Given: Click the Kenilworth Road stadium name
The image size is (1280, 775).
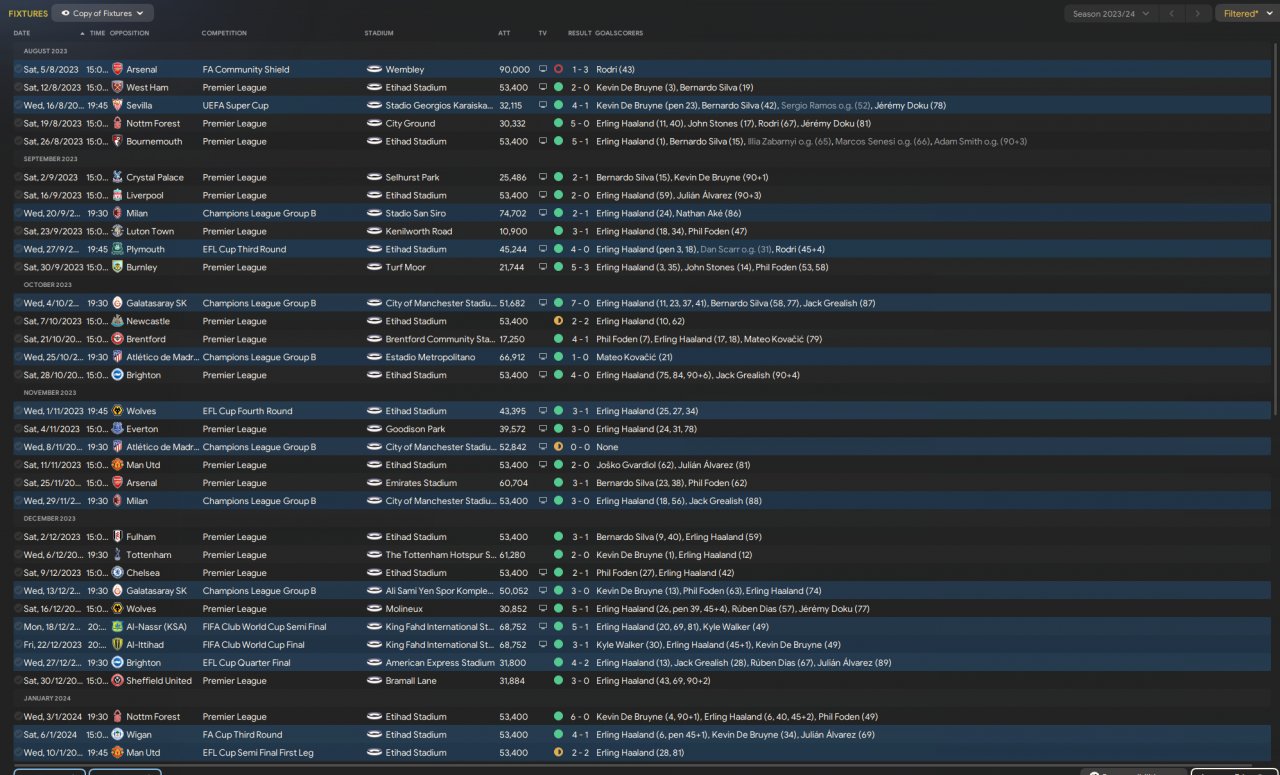Looking at the screenshot, I should click(x=419, y=232).
